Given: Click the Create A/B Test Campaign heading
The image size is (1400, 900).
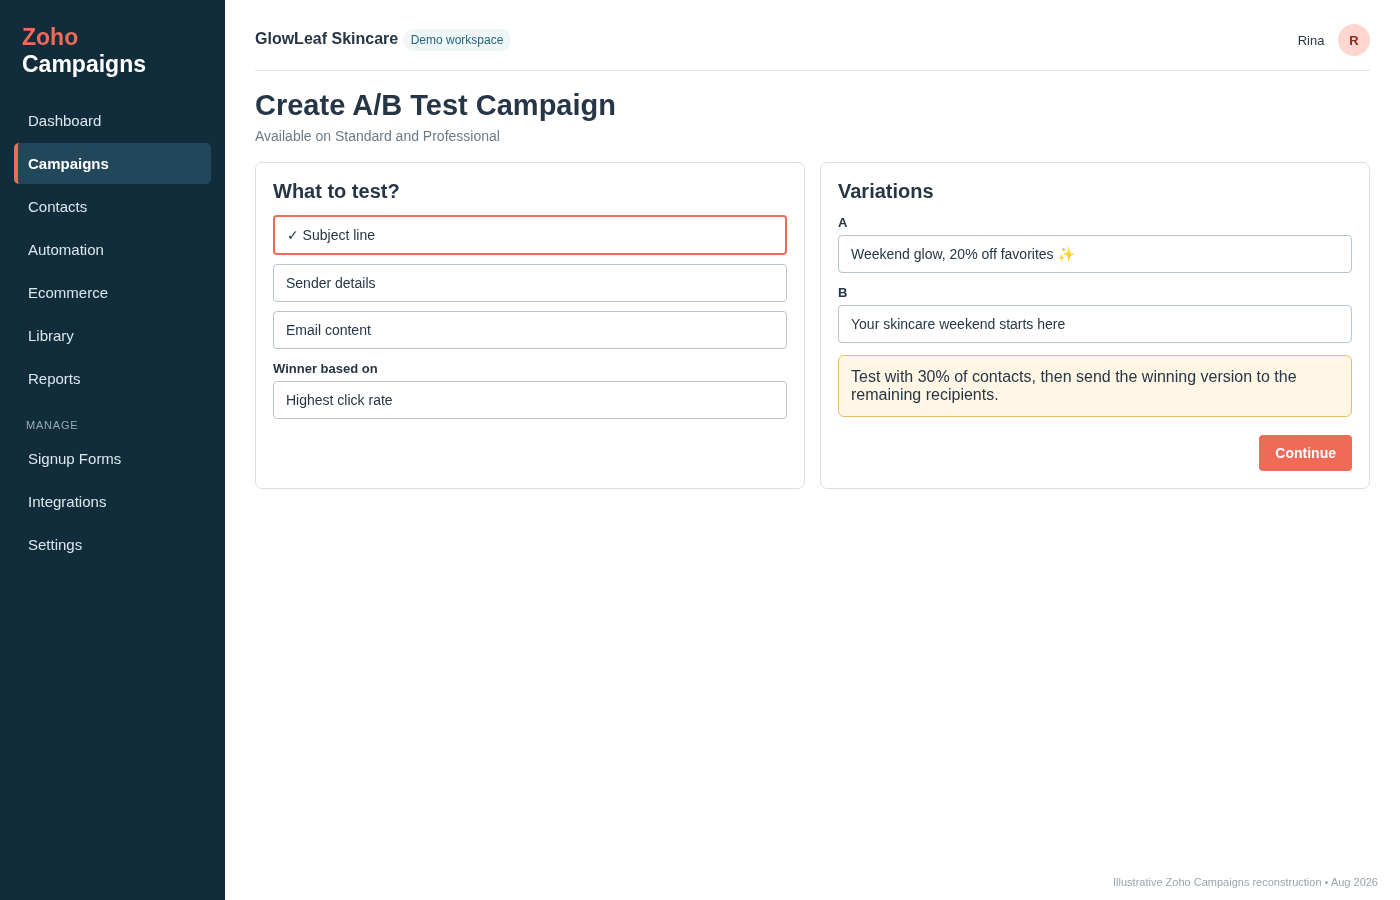Looking at the screenshot, I should coord(435,105).
